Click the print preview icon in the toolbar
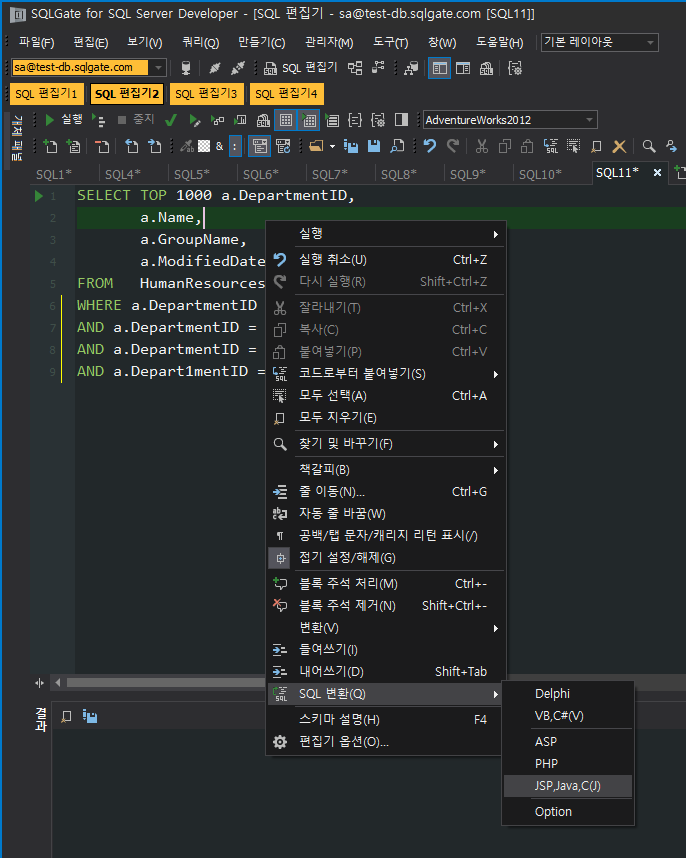This screenshot has height=858, width=686. click(397, 146)
